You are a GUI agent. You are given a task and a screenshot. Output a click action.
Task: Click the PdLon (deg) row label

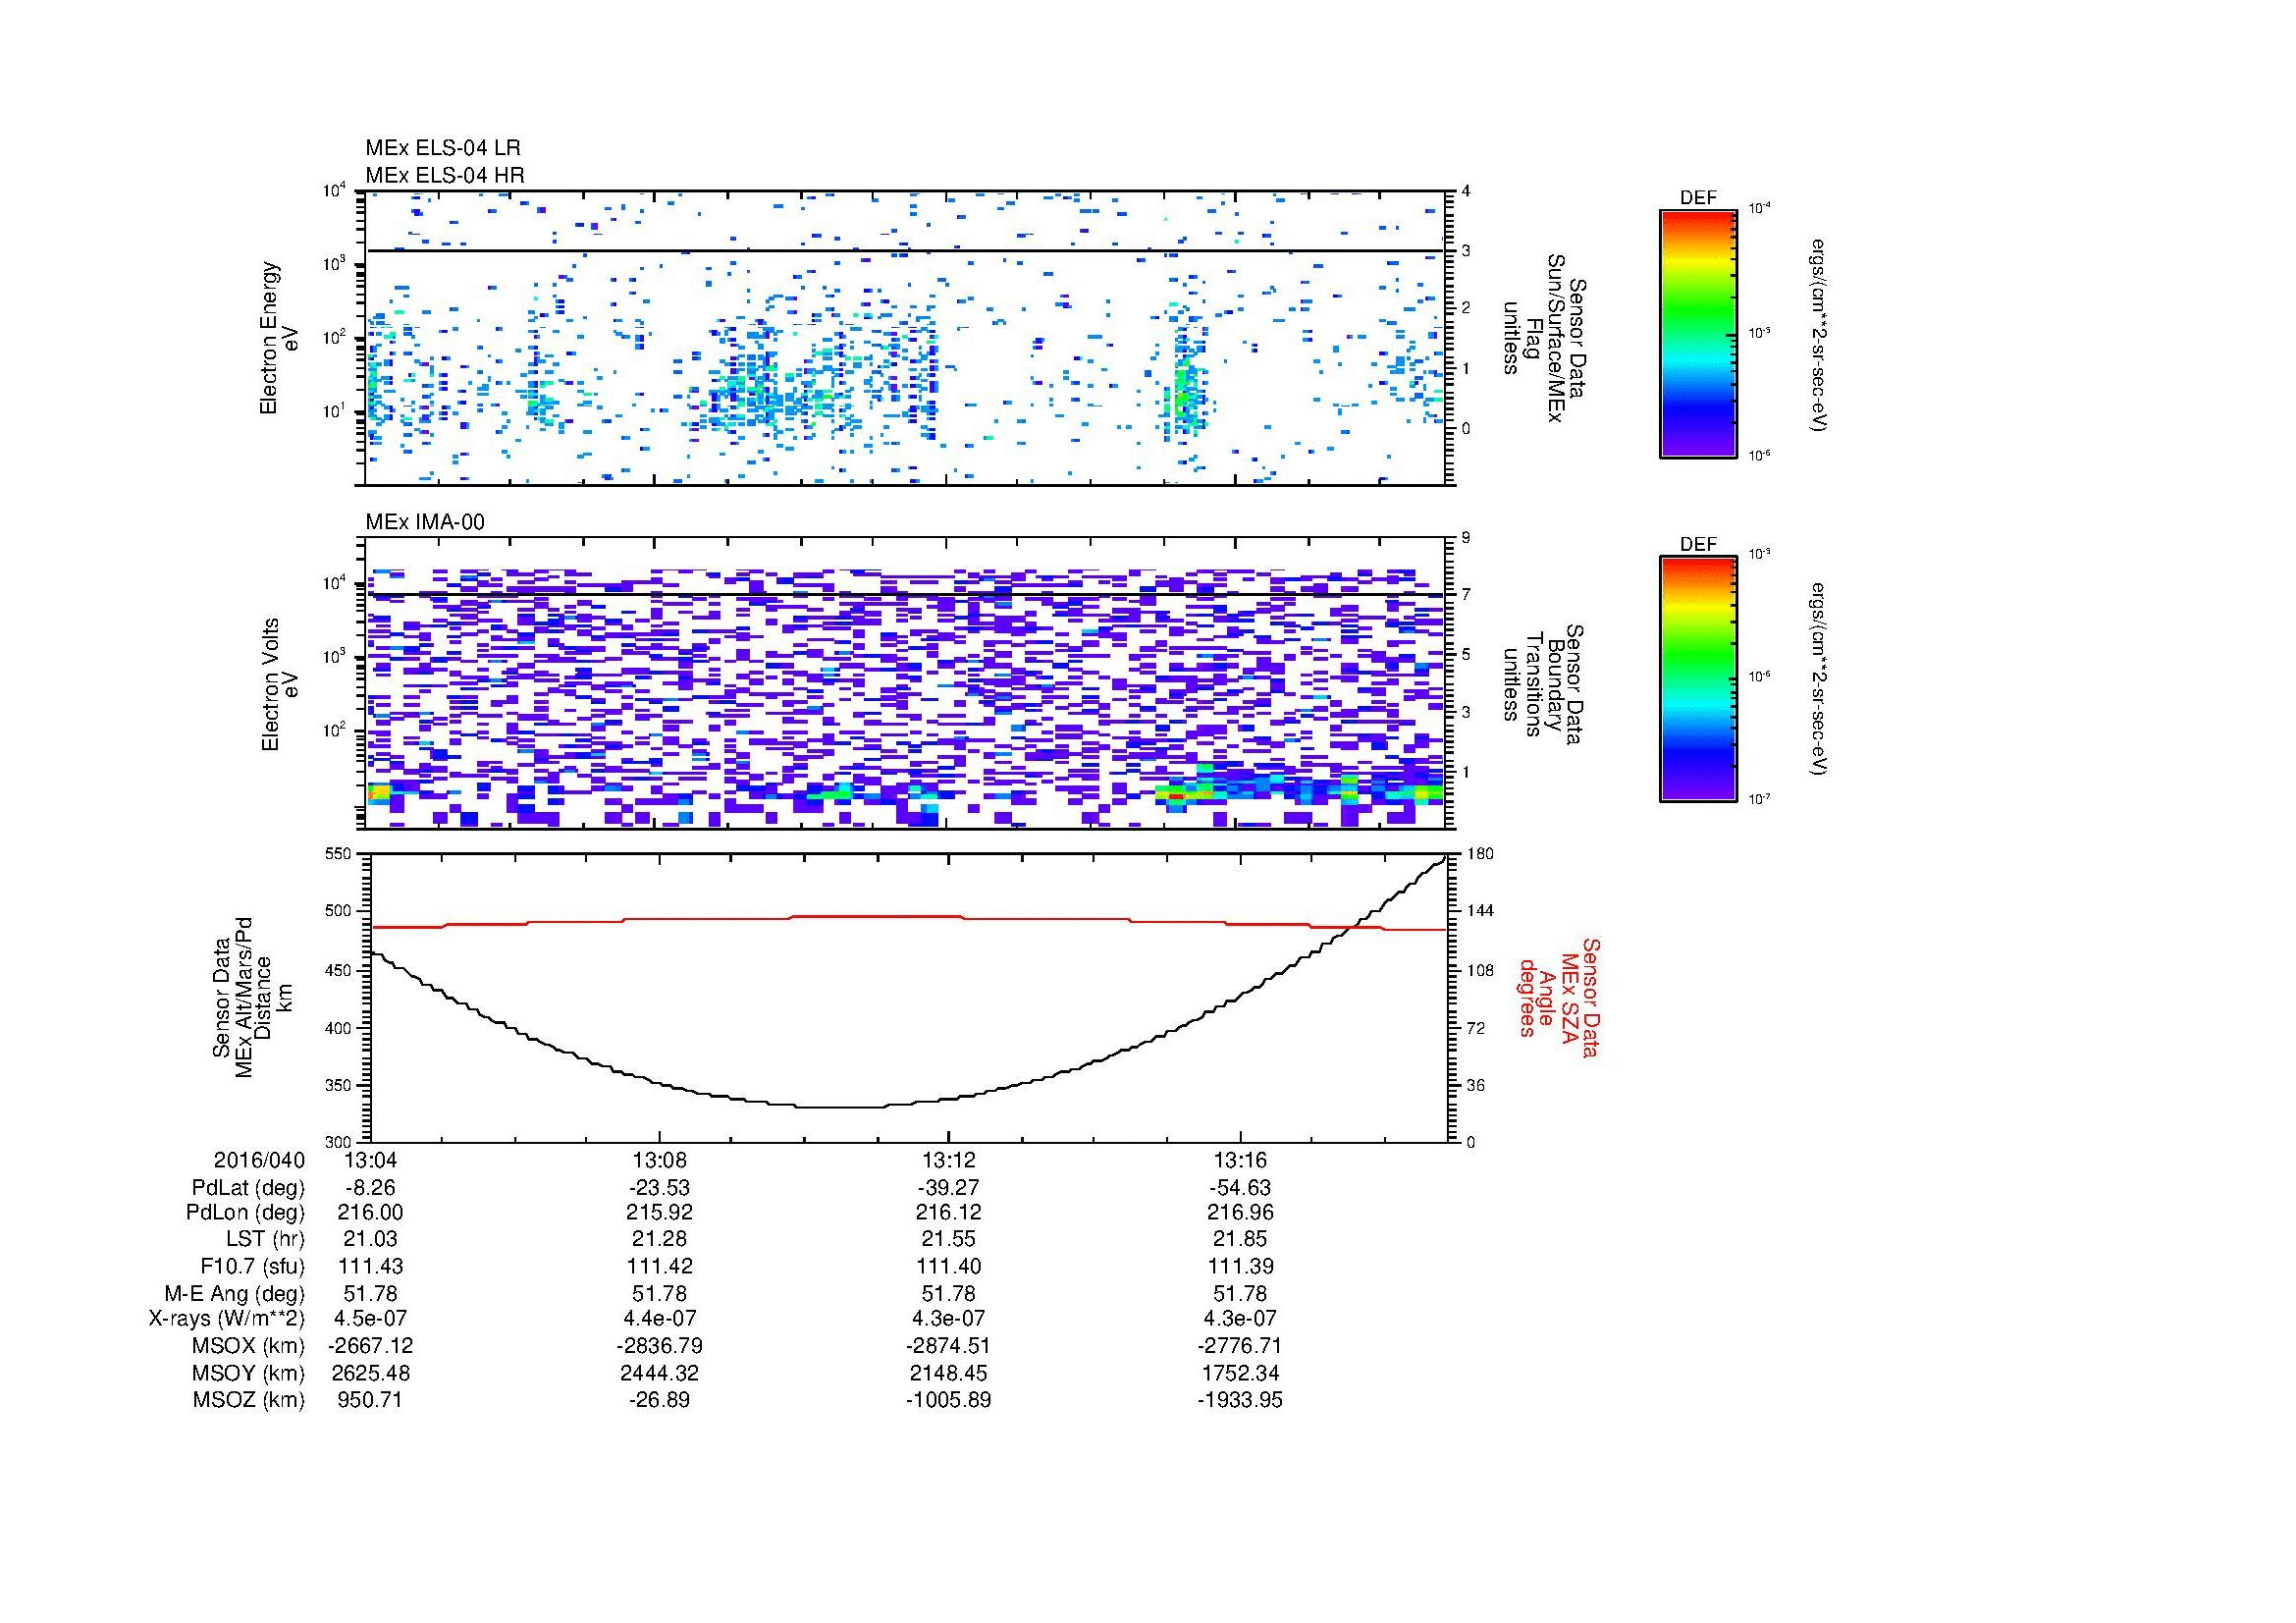tap(245, 1213)
